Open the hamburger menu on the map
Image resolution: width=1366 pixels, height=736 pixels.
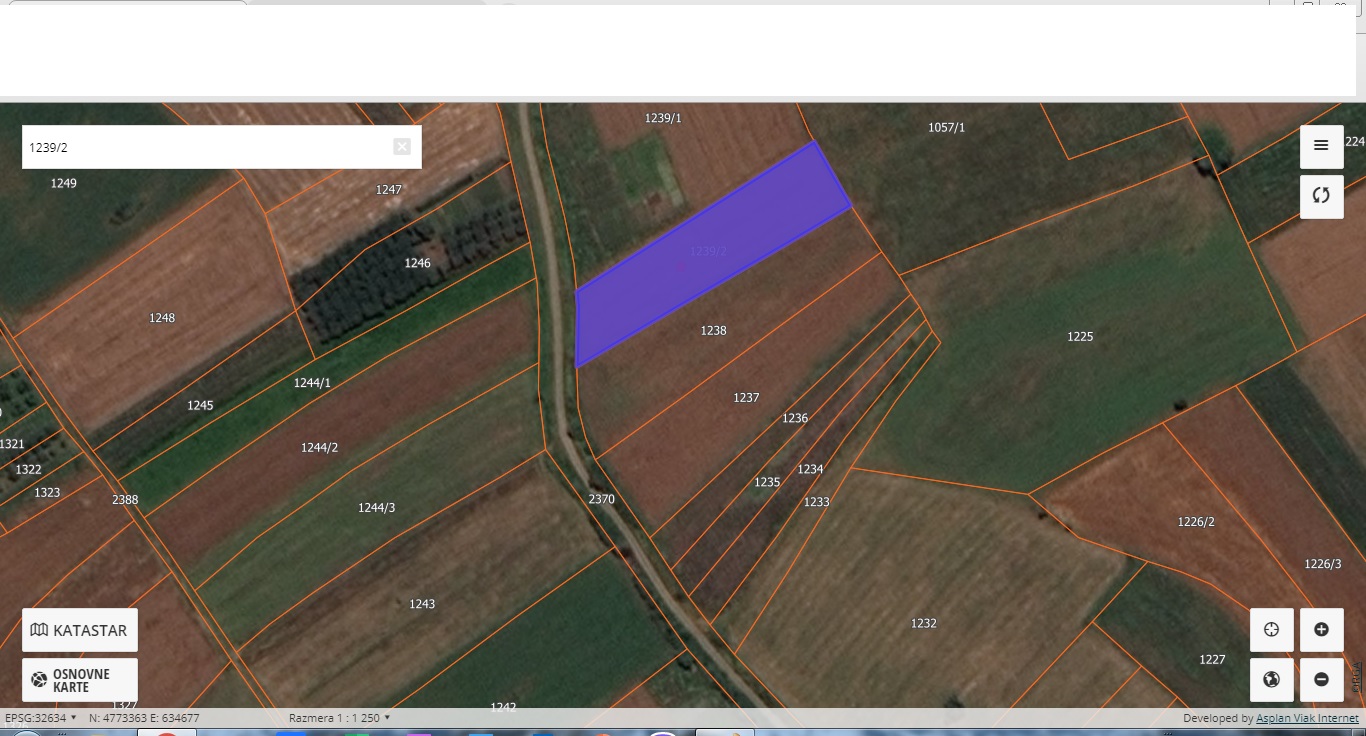tap(1321, 146)
